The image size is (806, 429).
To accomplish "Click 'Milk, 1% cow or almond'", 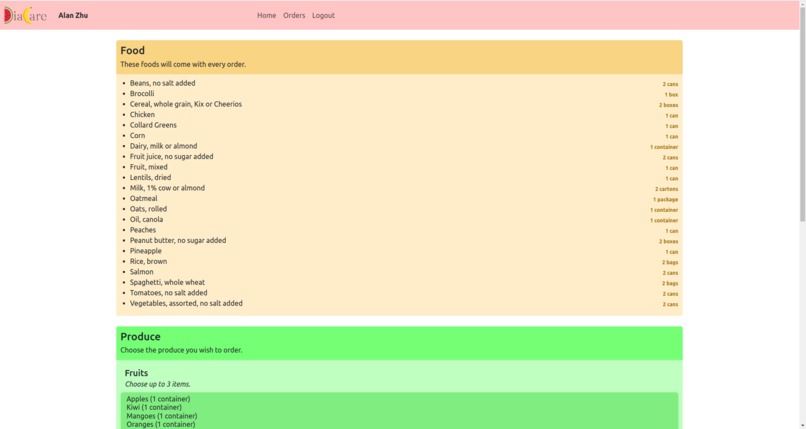I will 167,188.
